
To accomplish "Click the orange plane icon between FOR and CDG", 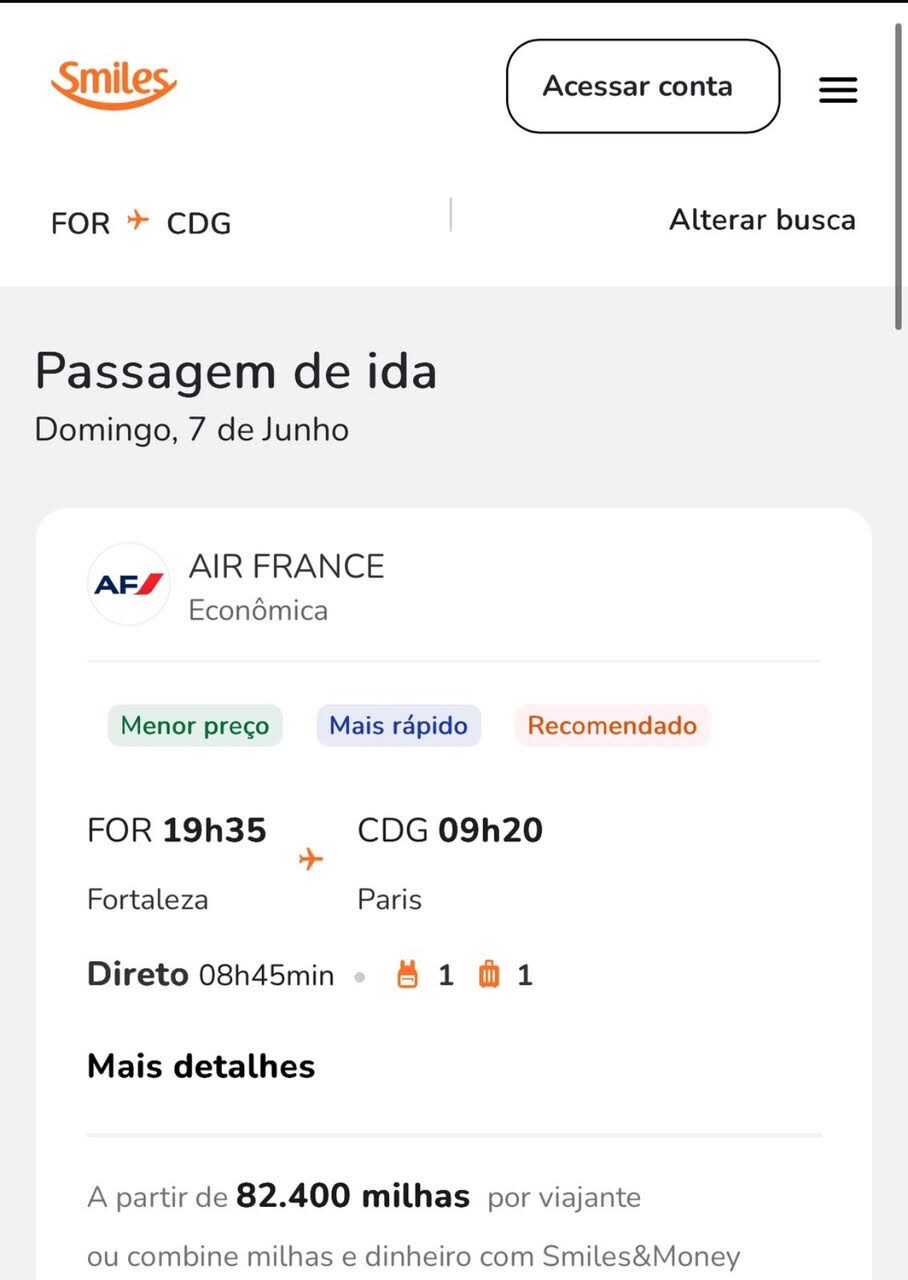I will [x=138, y=220].
